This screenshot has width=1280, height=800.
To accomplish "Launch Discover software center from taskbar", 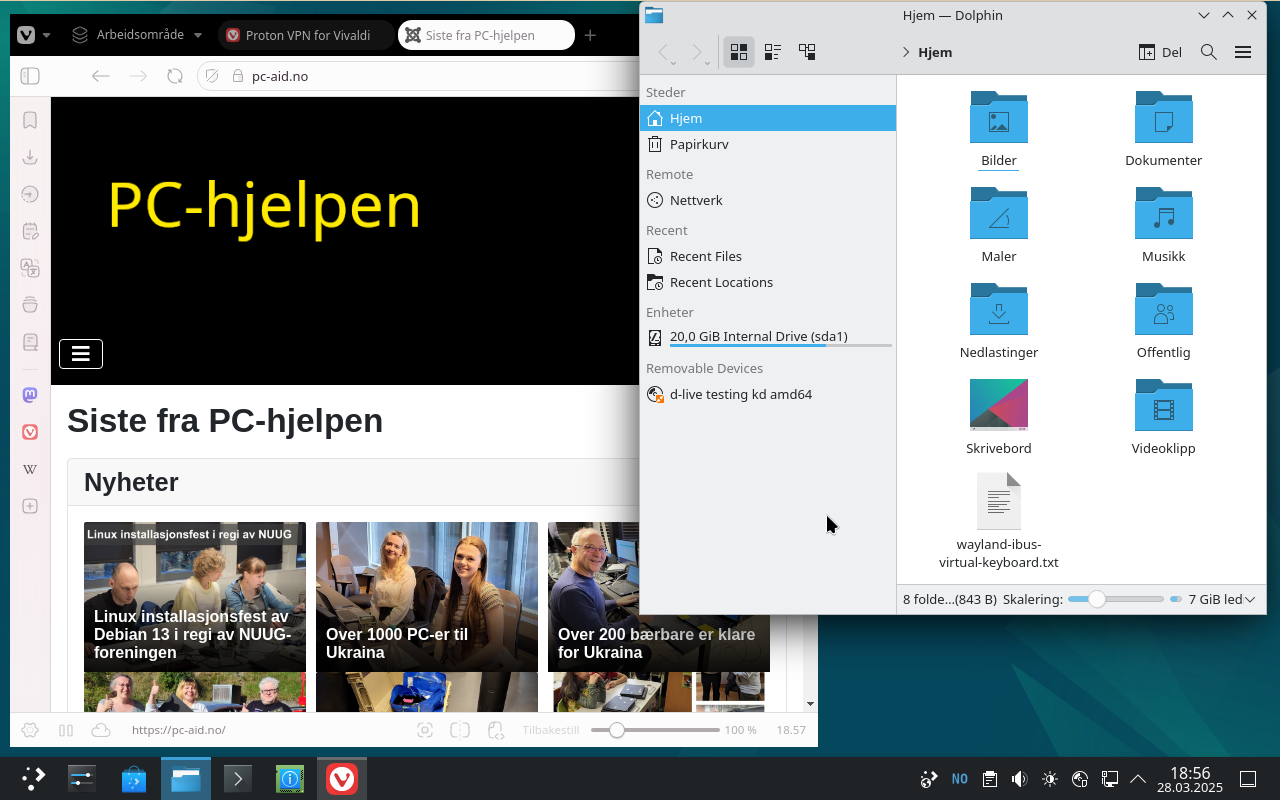I will point(134,778).
